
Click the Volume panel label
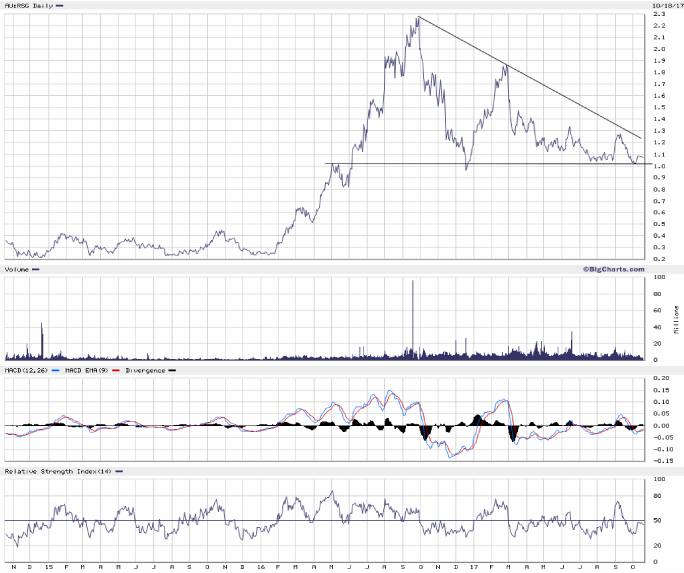click(x=17, y=269)
